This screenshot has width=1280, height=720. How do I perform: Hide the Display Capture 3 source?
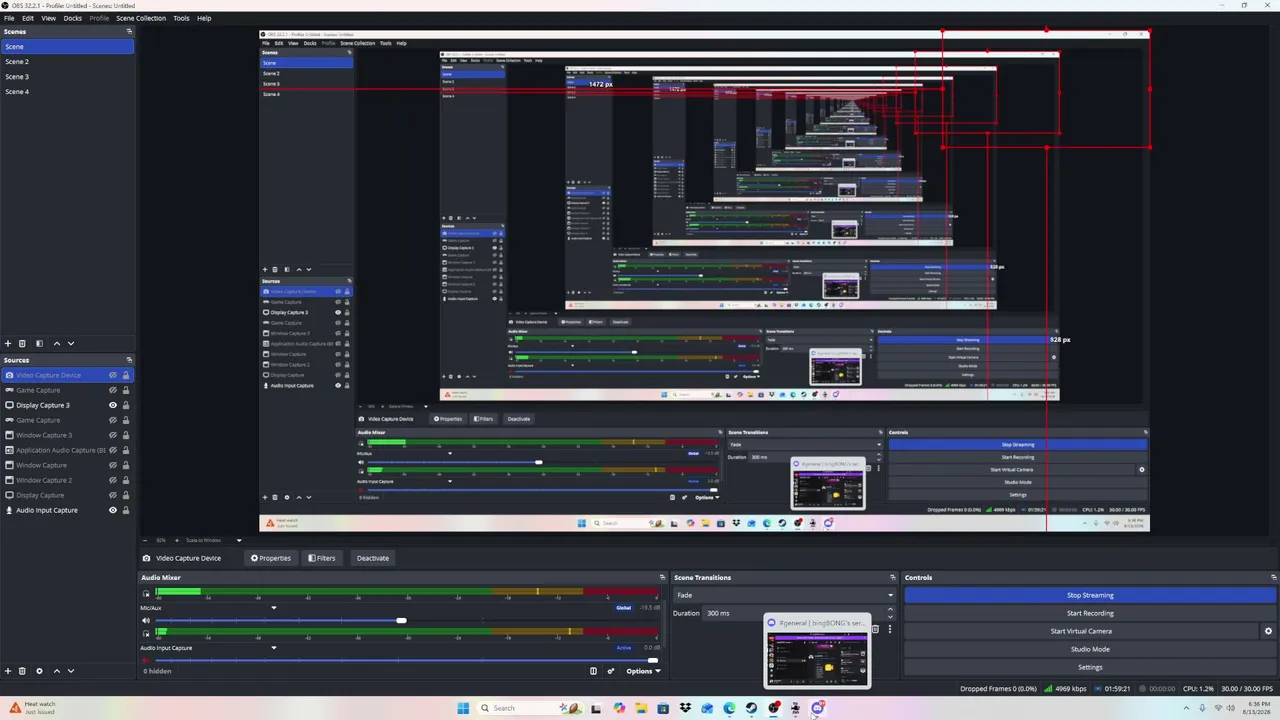point(113,405)
